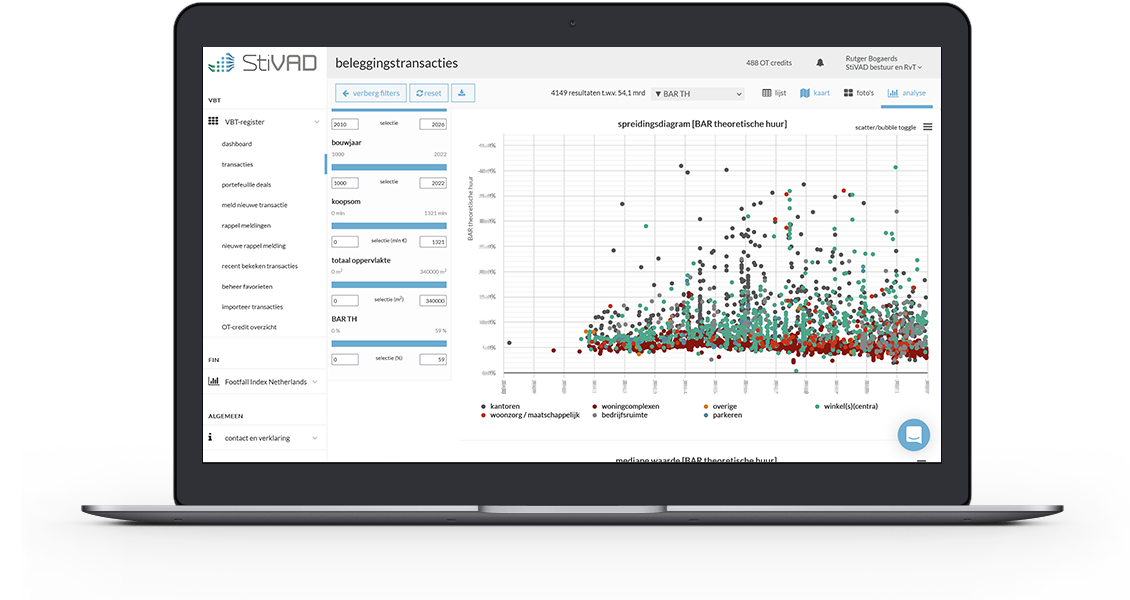Click the StiVAD logo

tap(262, 63)
